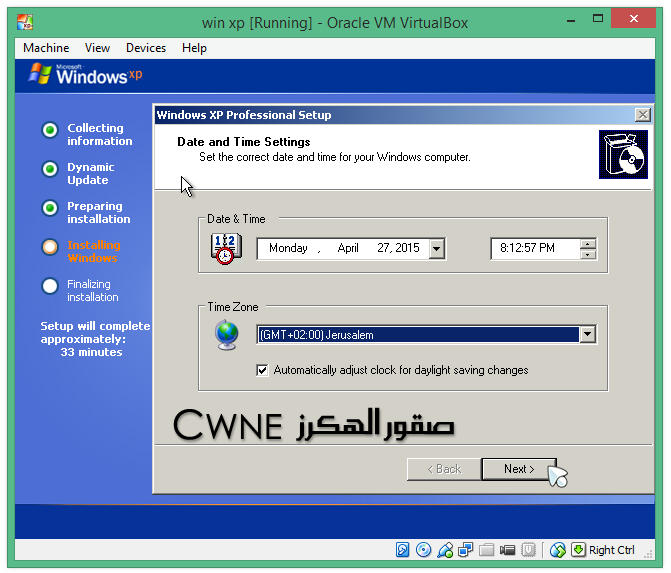Click the VirtualBox XP title bar icon
This screenshot has height=573, width=671.
tap(24, 22)
